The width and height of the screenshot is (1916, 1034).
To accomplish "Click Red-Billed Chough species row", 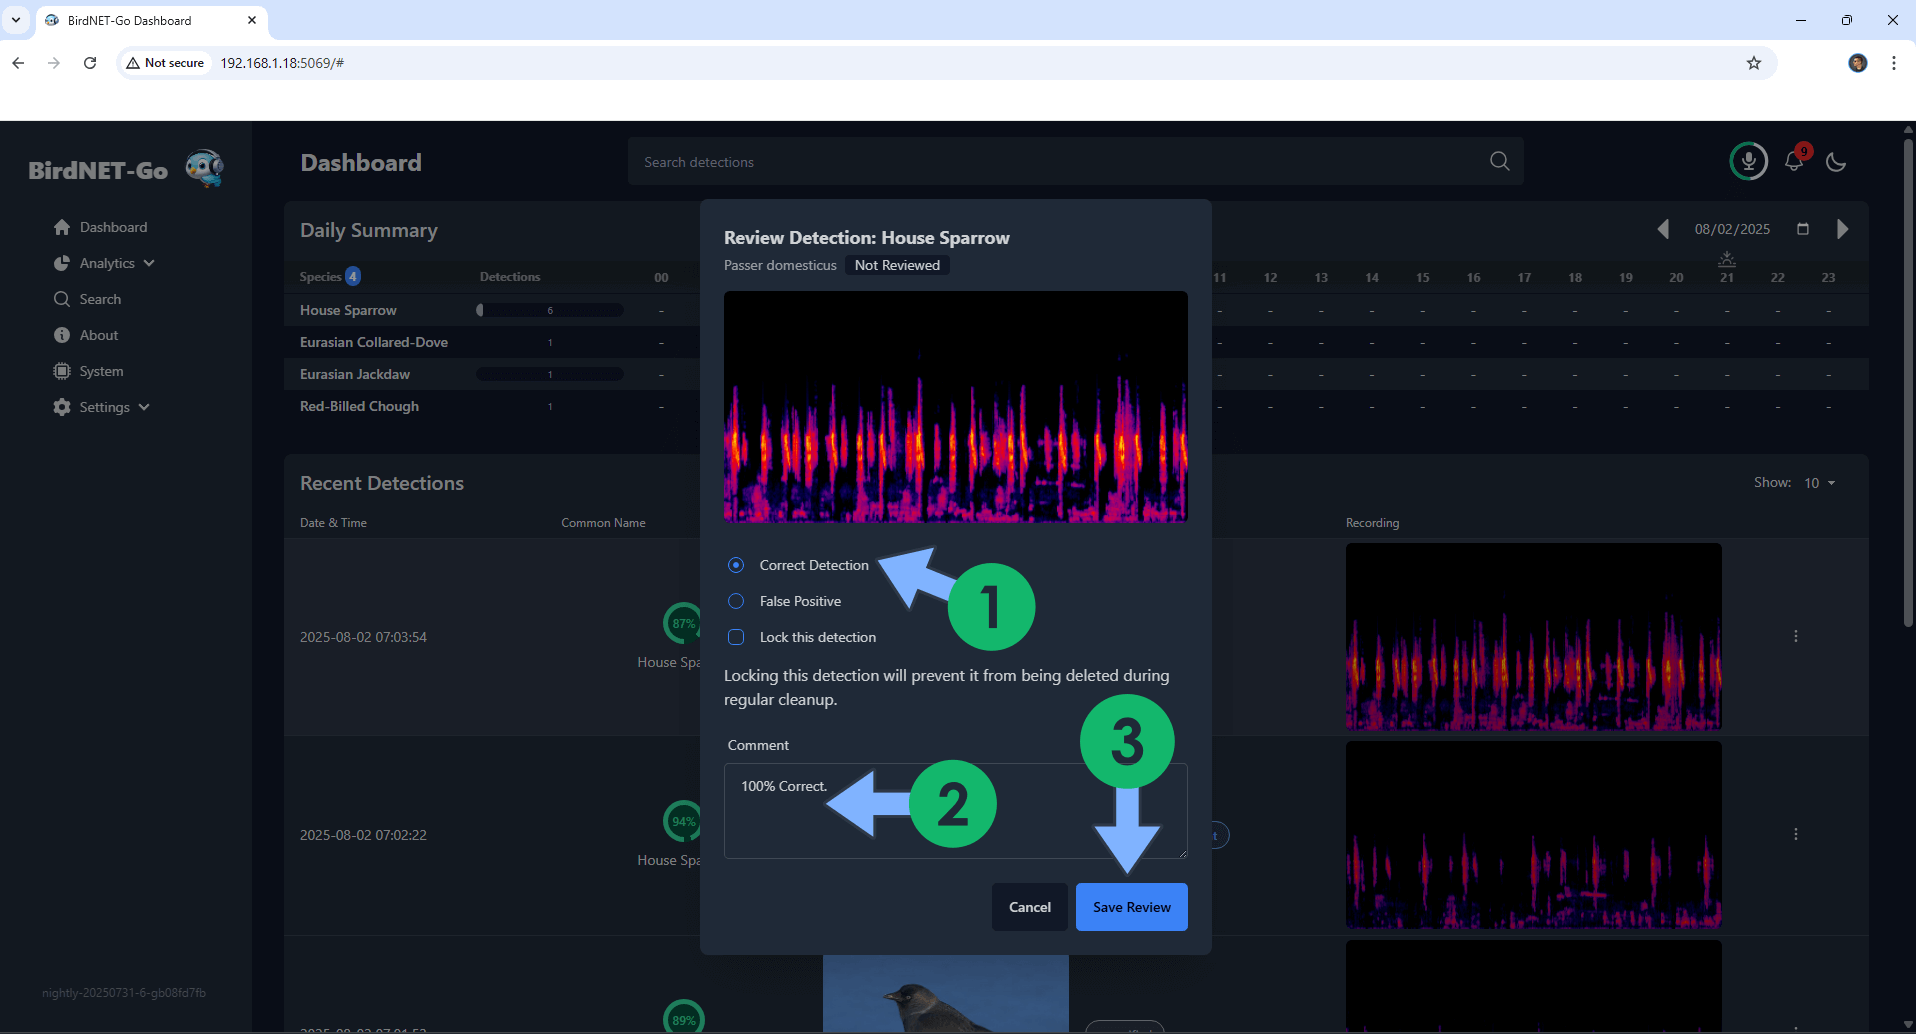I will 359,406.
